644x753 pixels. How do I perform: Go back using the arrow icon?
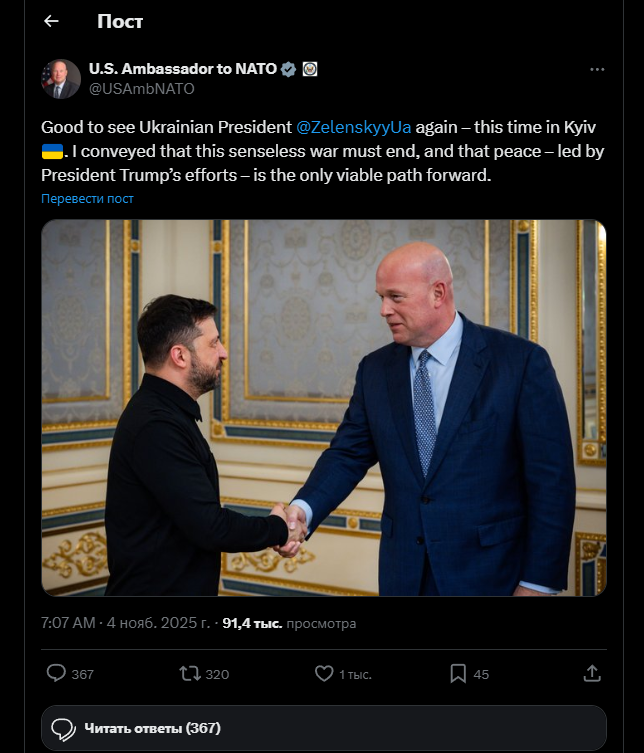click(x=51, y=21)
